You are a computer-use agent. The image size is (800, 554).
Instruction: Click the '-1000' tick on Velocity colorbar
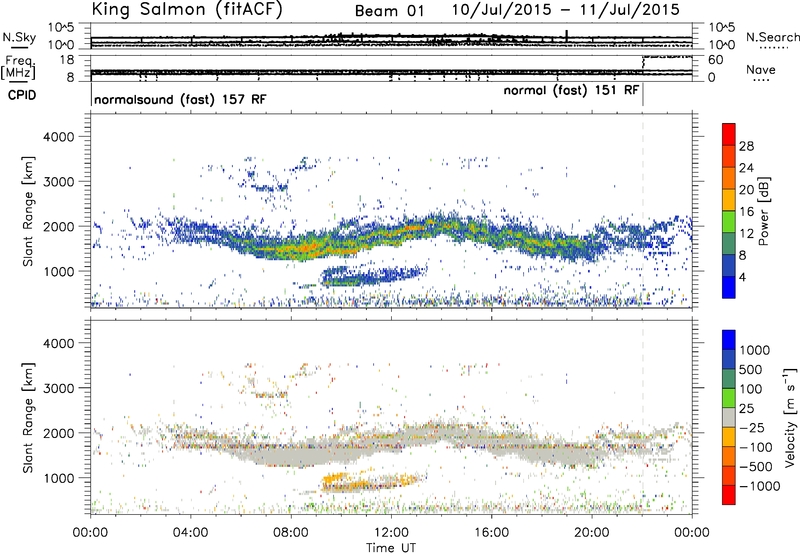[x=759, y=486]
